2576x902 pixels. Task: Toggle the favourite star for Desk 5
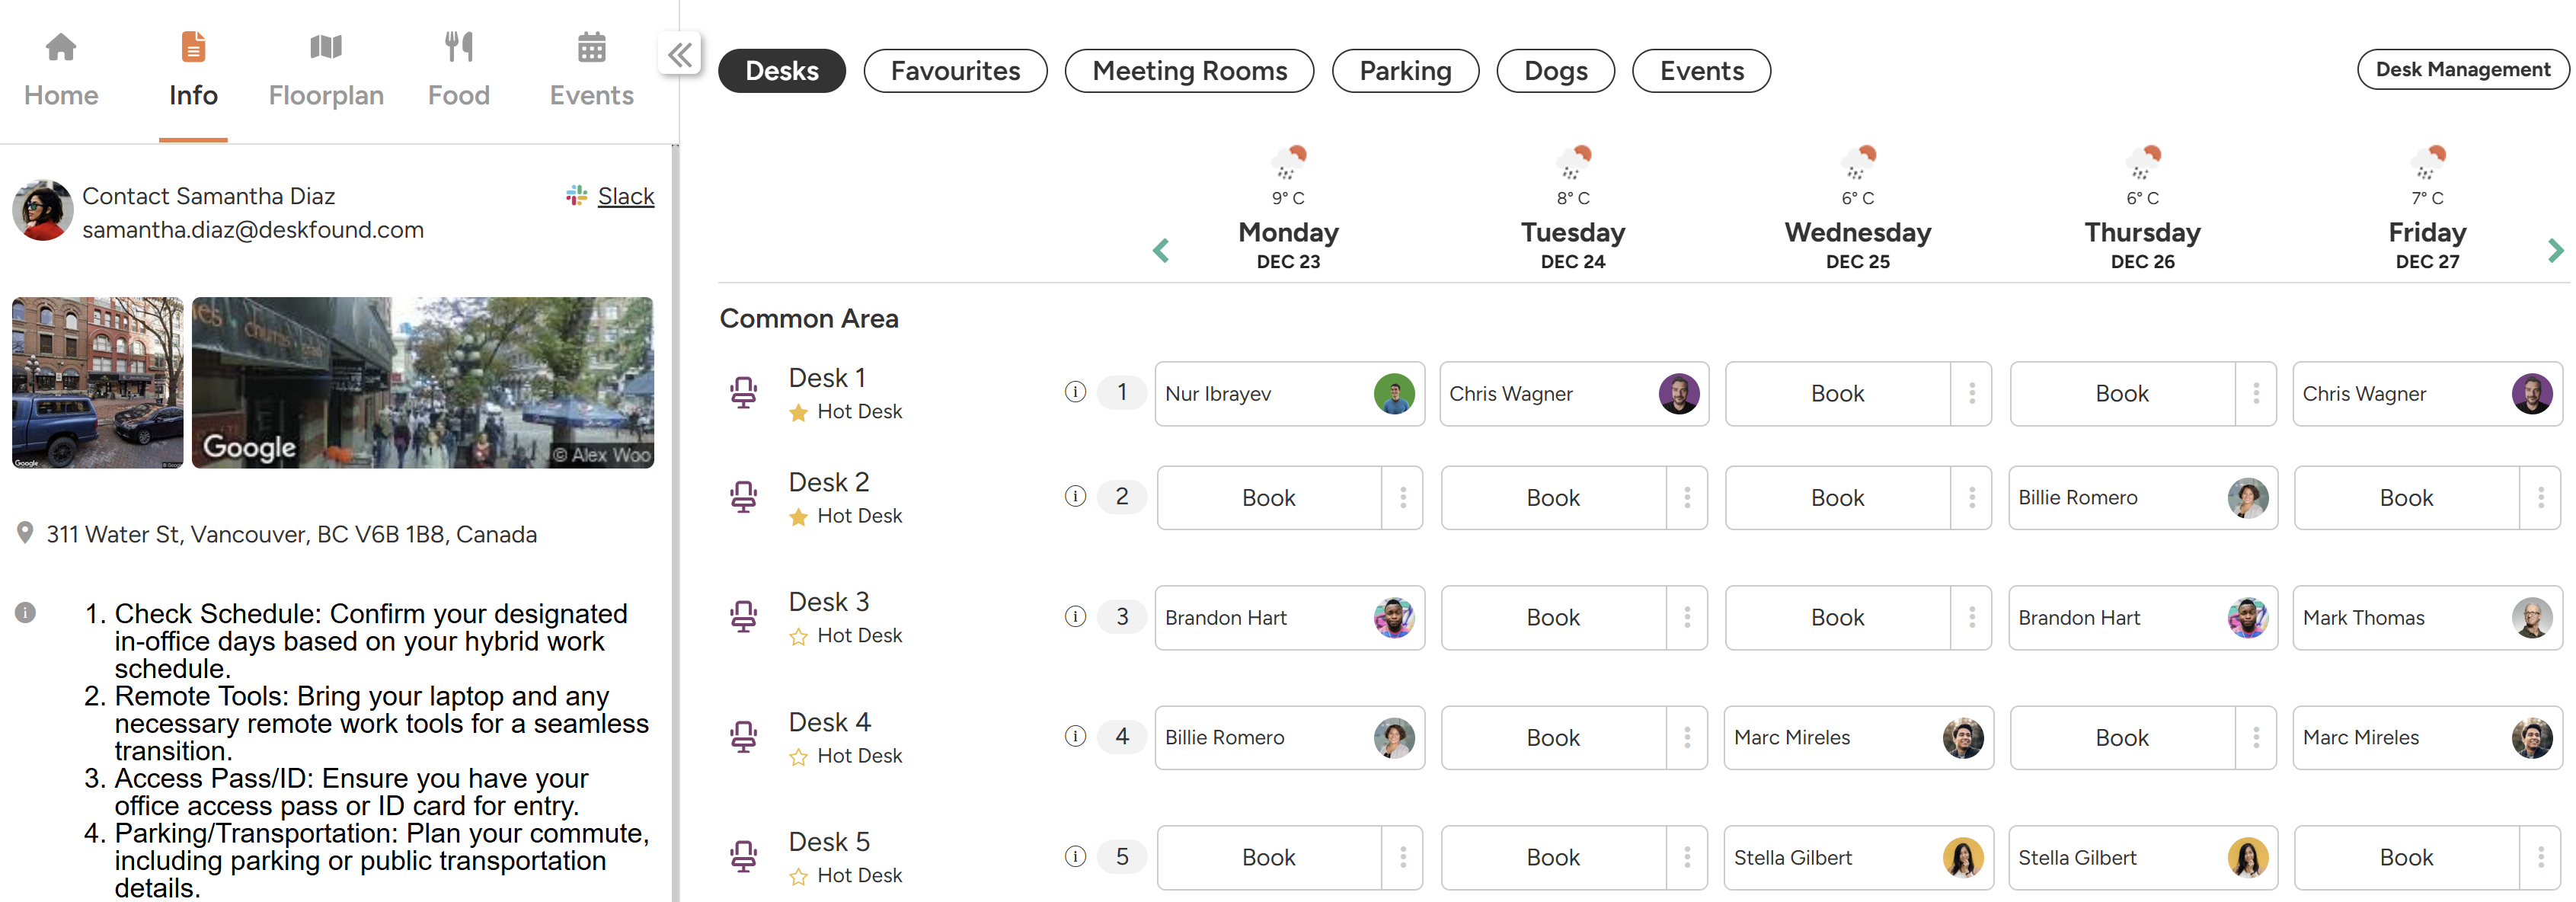click(x=798, y=876)
